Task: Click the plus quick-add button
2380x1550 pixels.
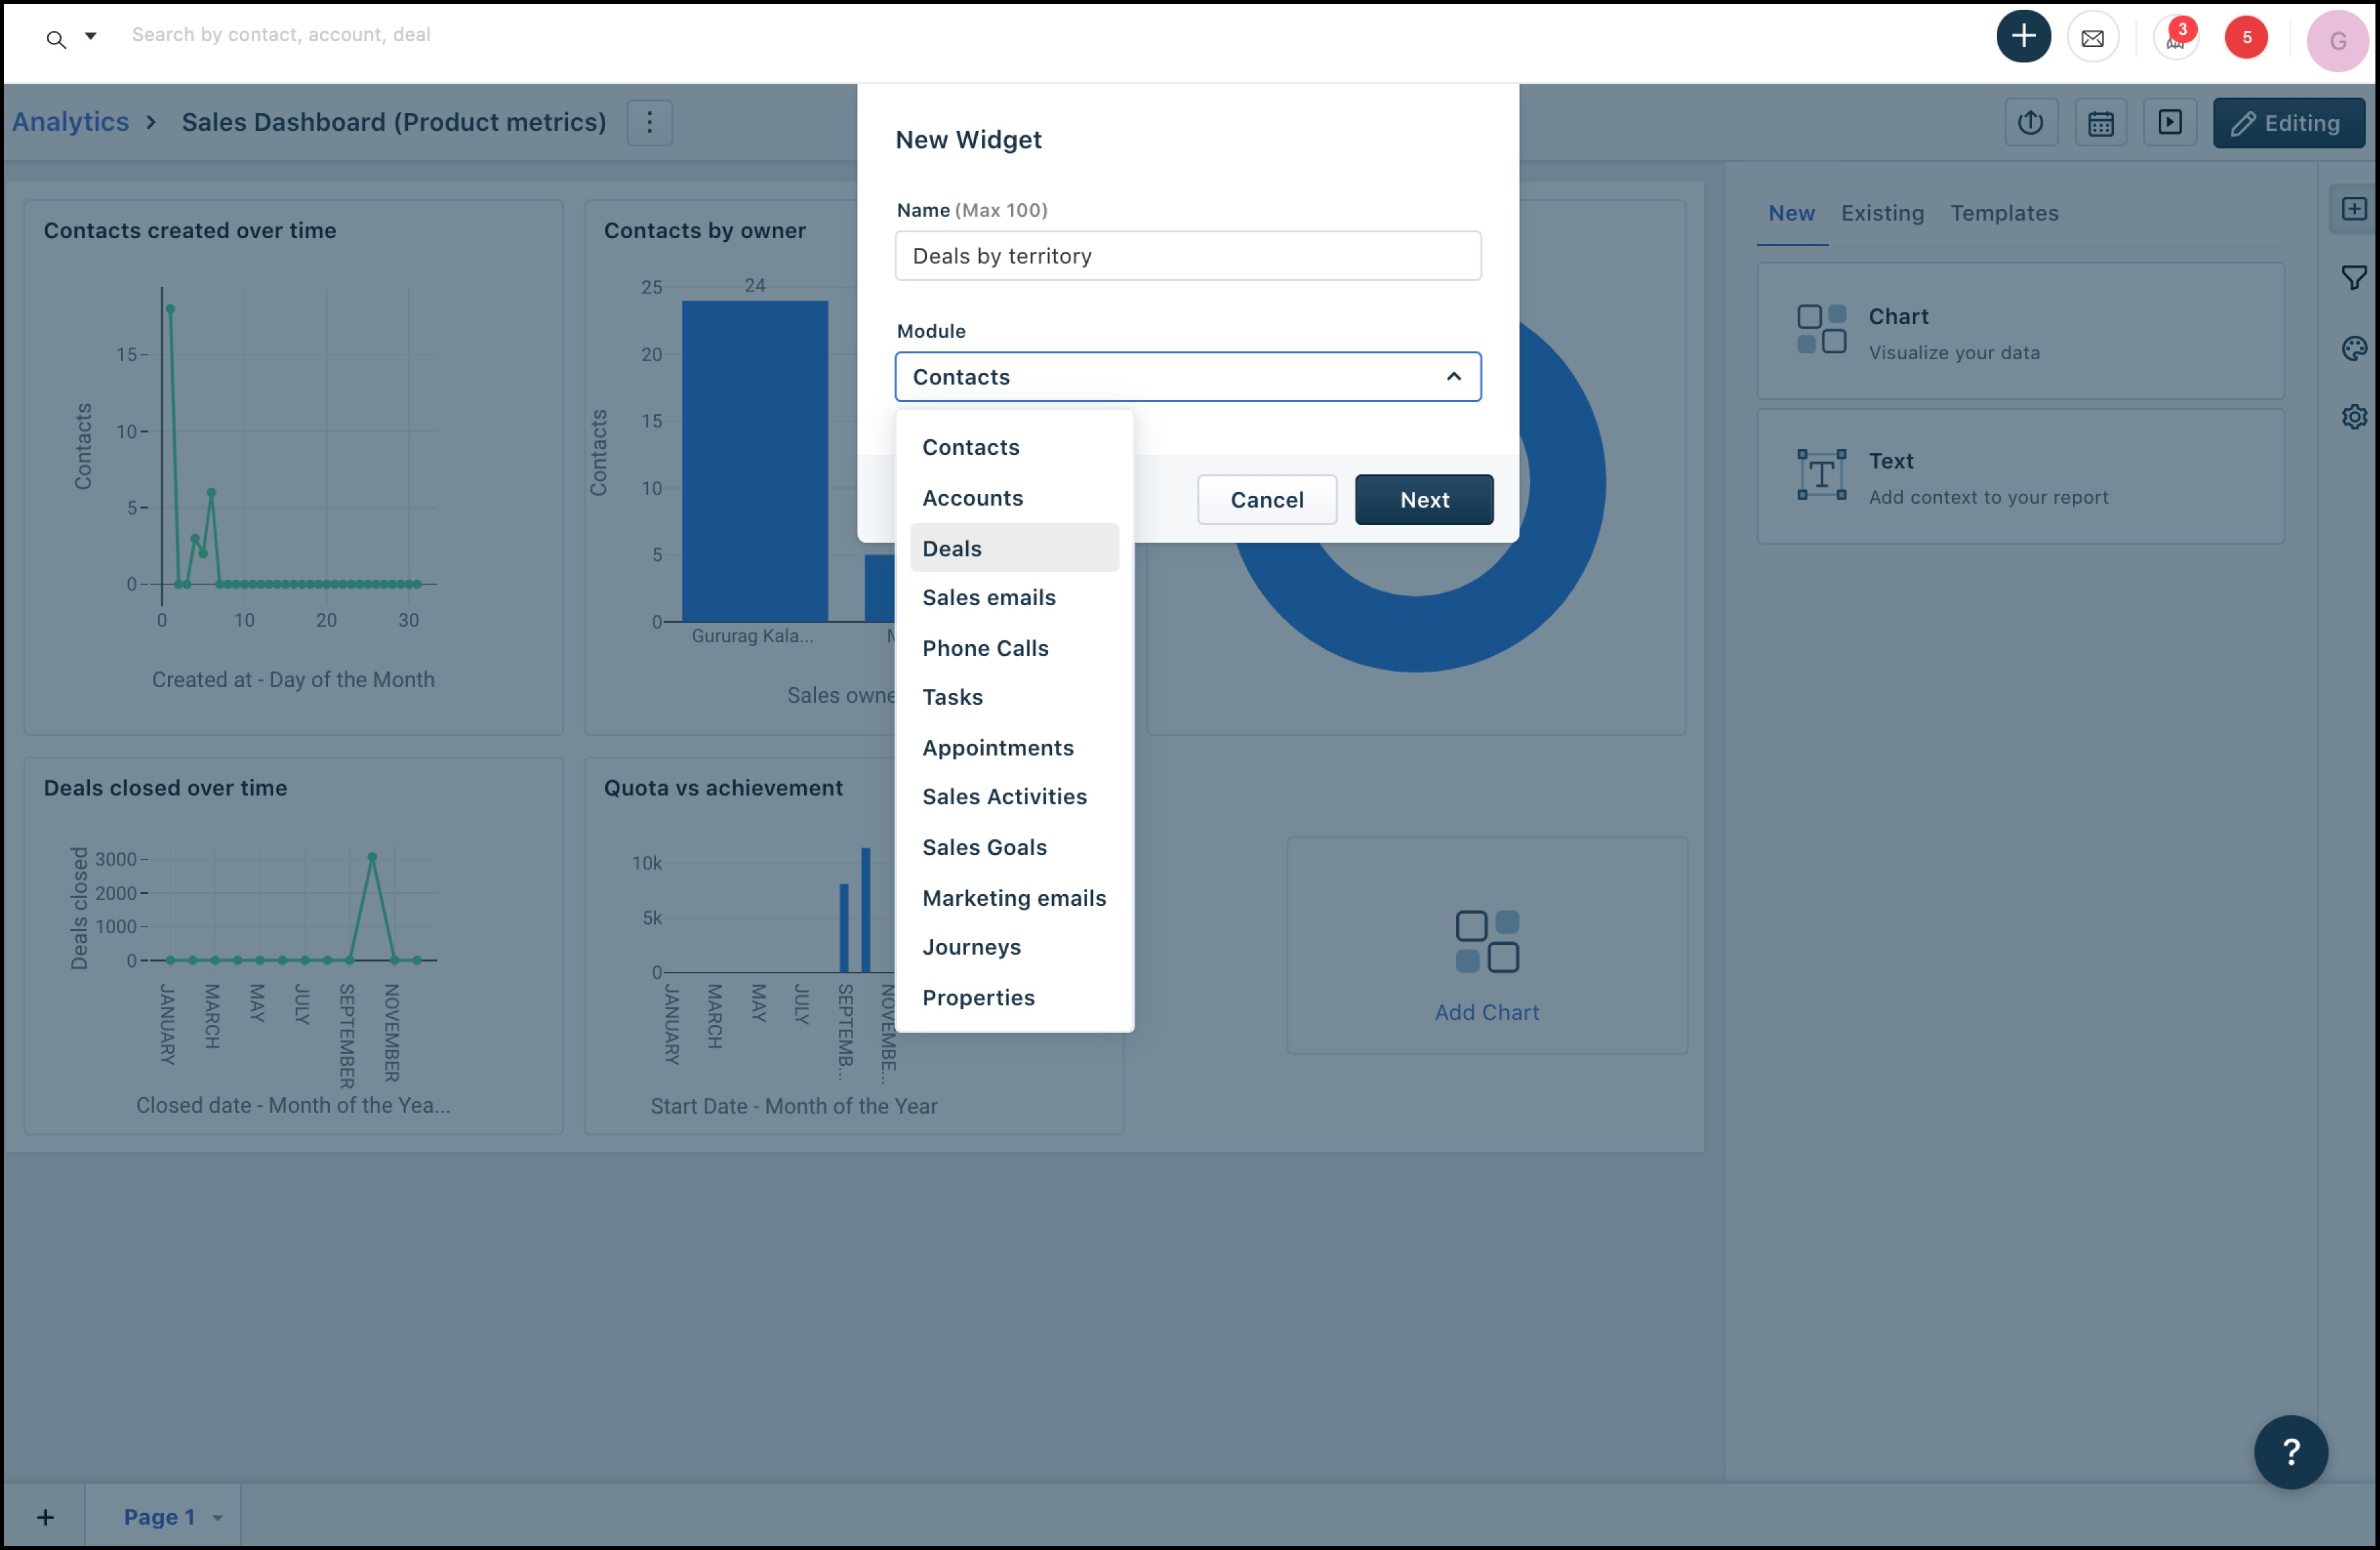Action: click(2023, 37)
